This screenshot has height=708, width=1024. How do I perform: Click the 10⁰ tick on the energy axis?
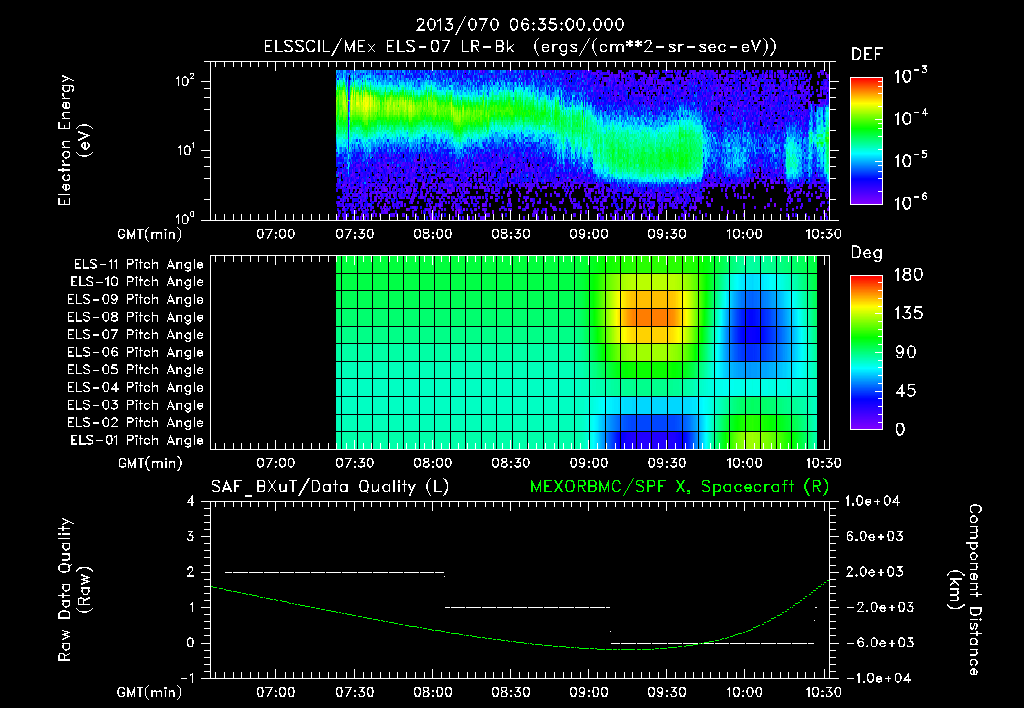[185, 217]
